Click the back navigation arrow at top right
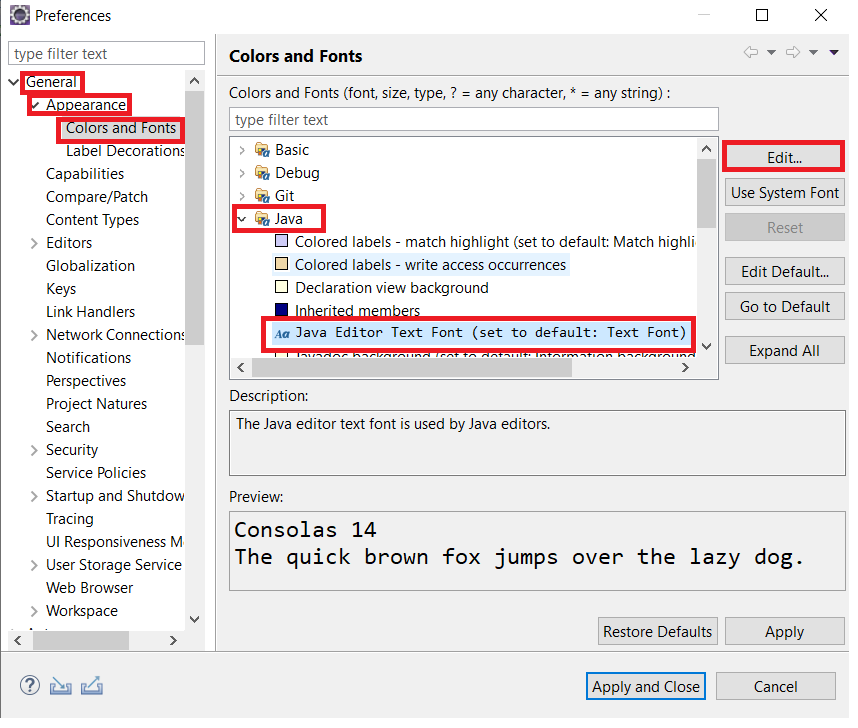Image resolution: width=858 pixels, height=728 pixels. [x=750, y=53]
